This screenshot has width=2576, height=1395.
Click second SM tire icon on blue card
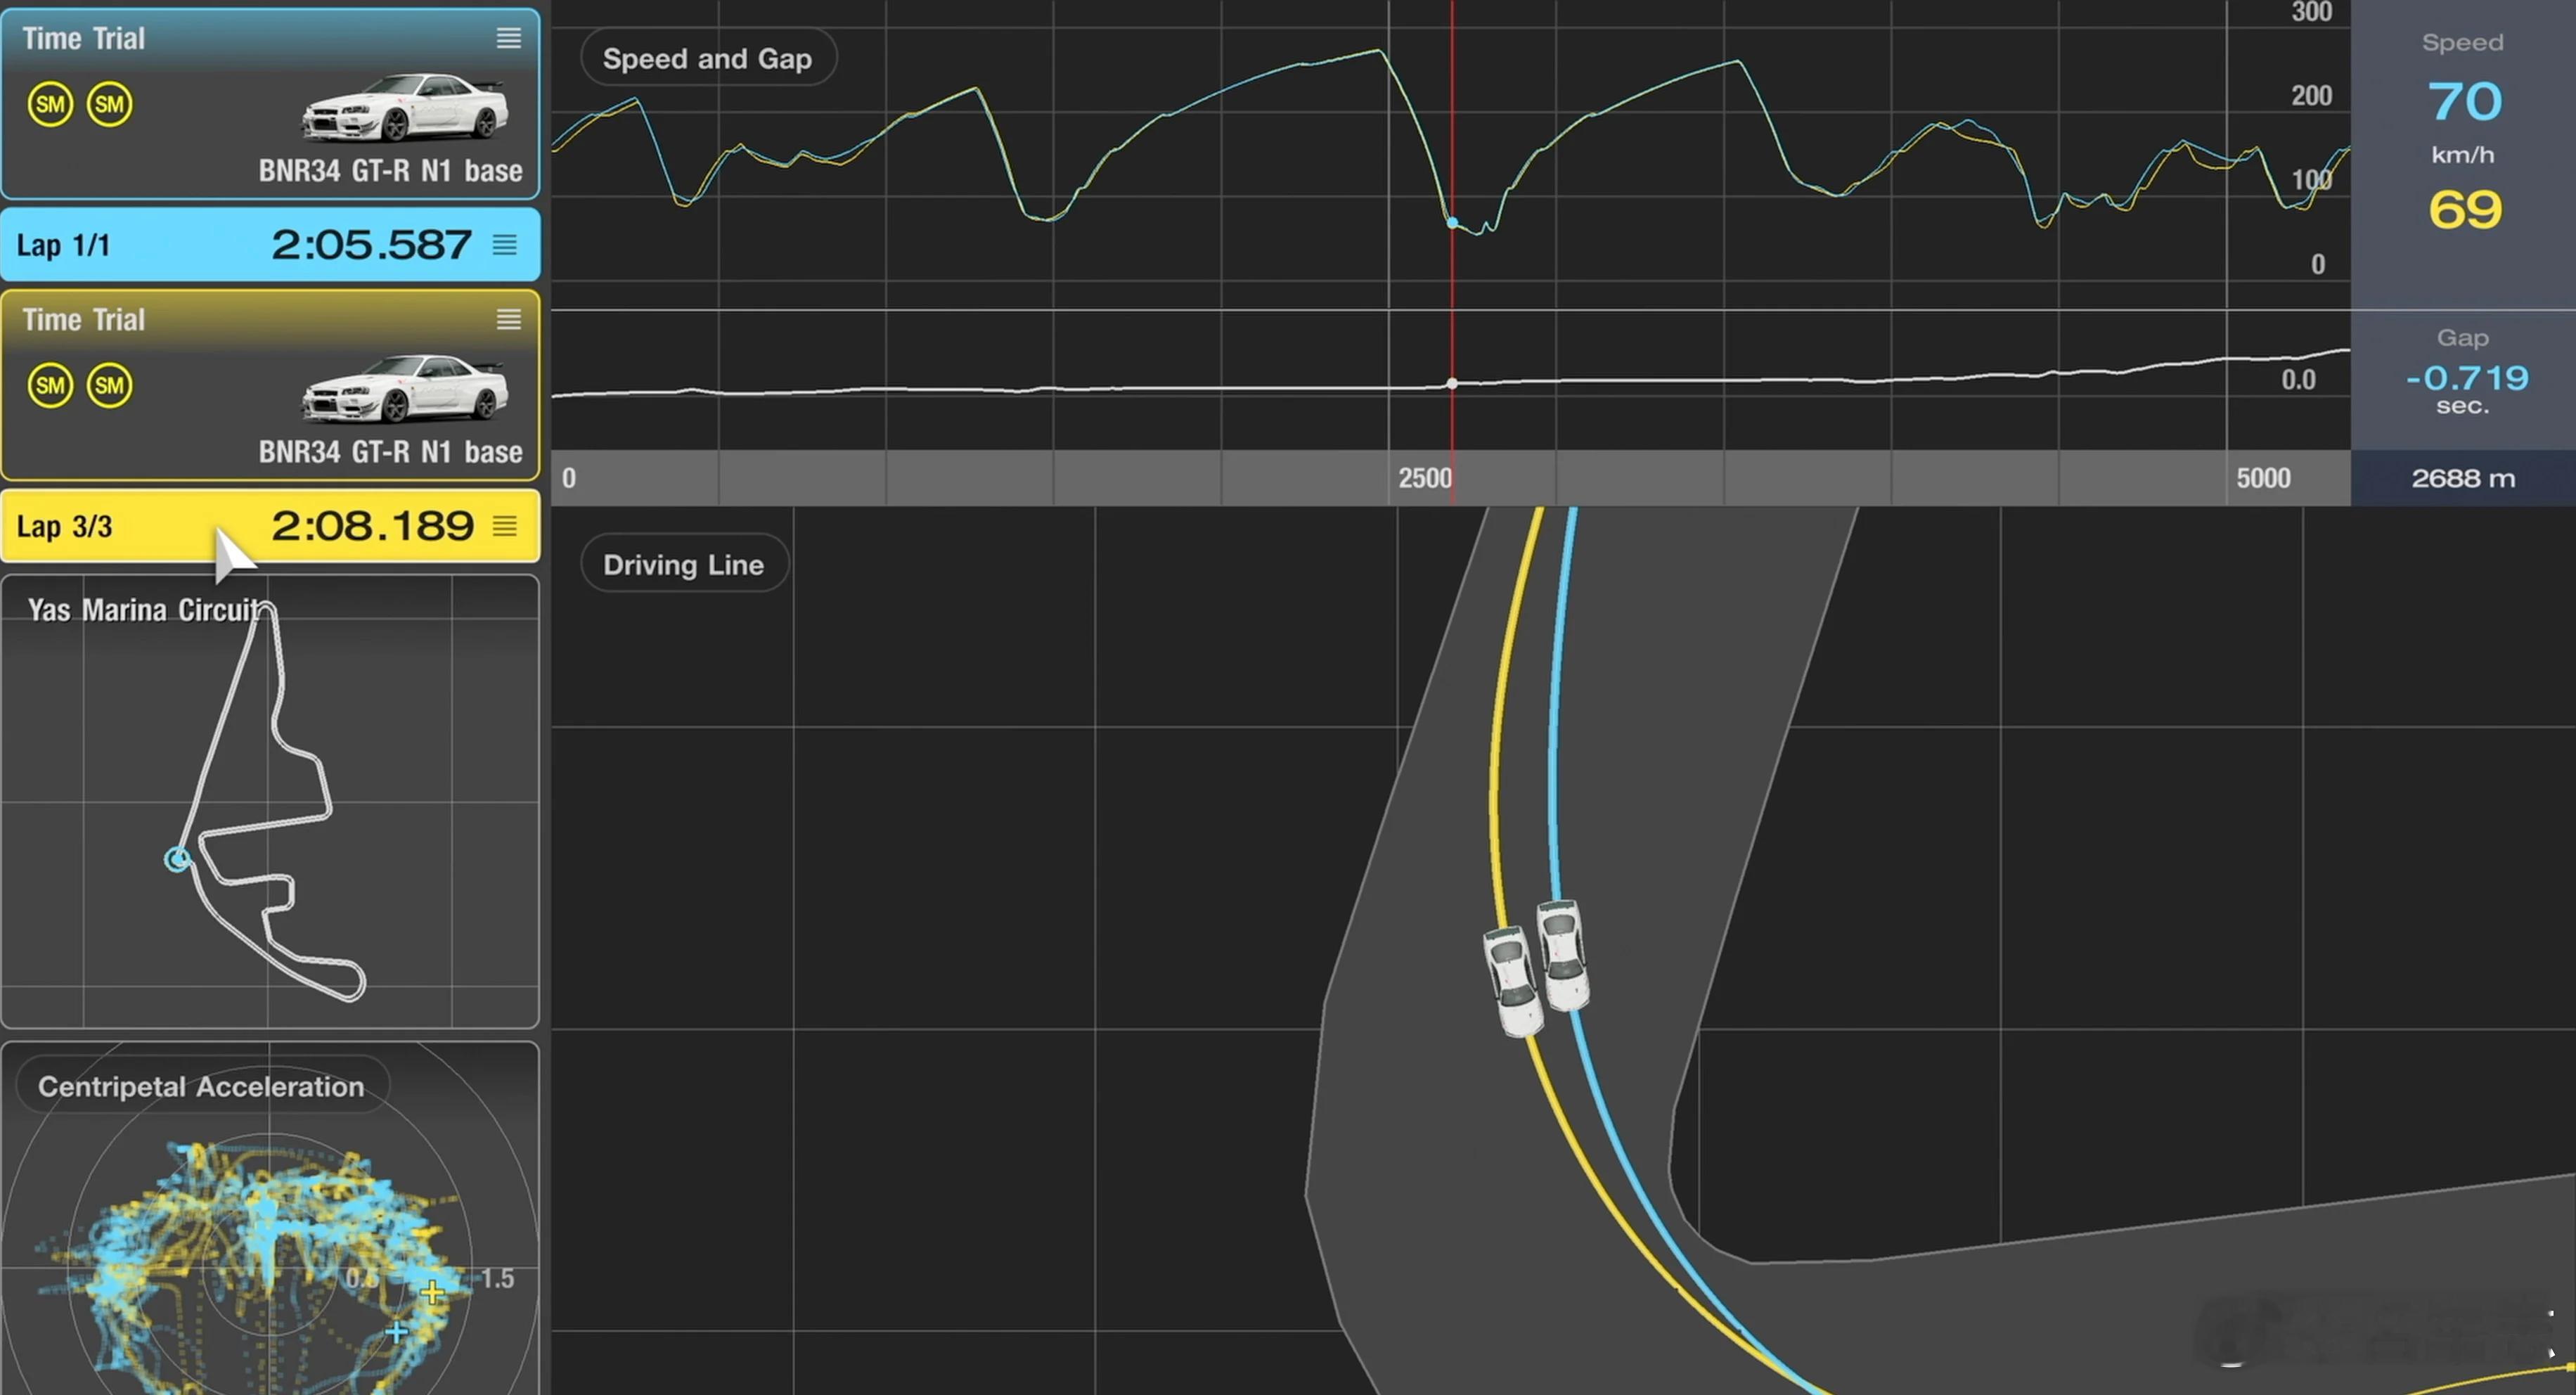109,104
